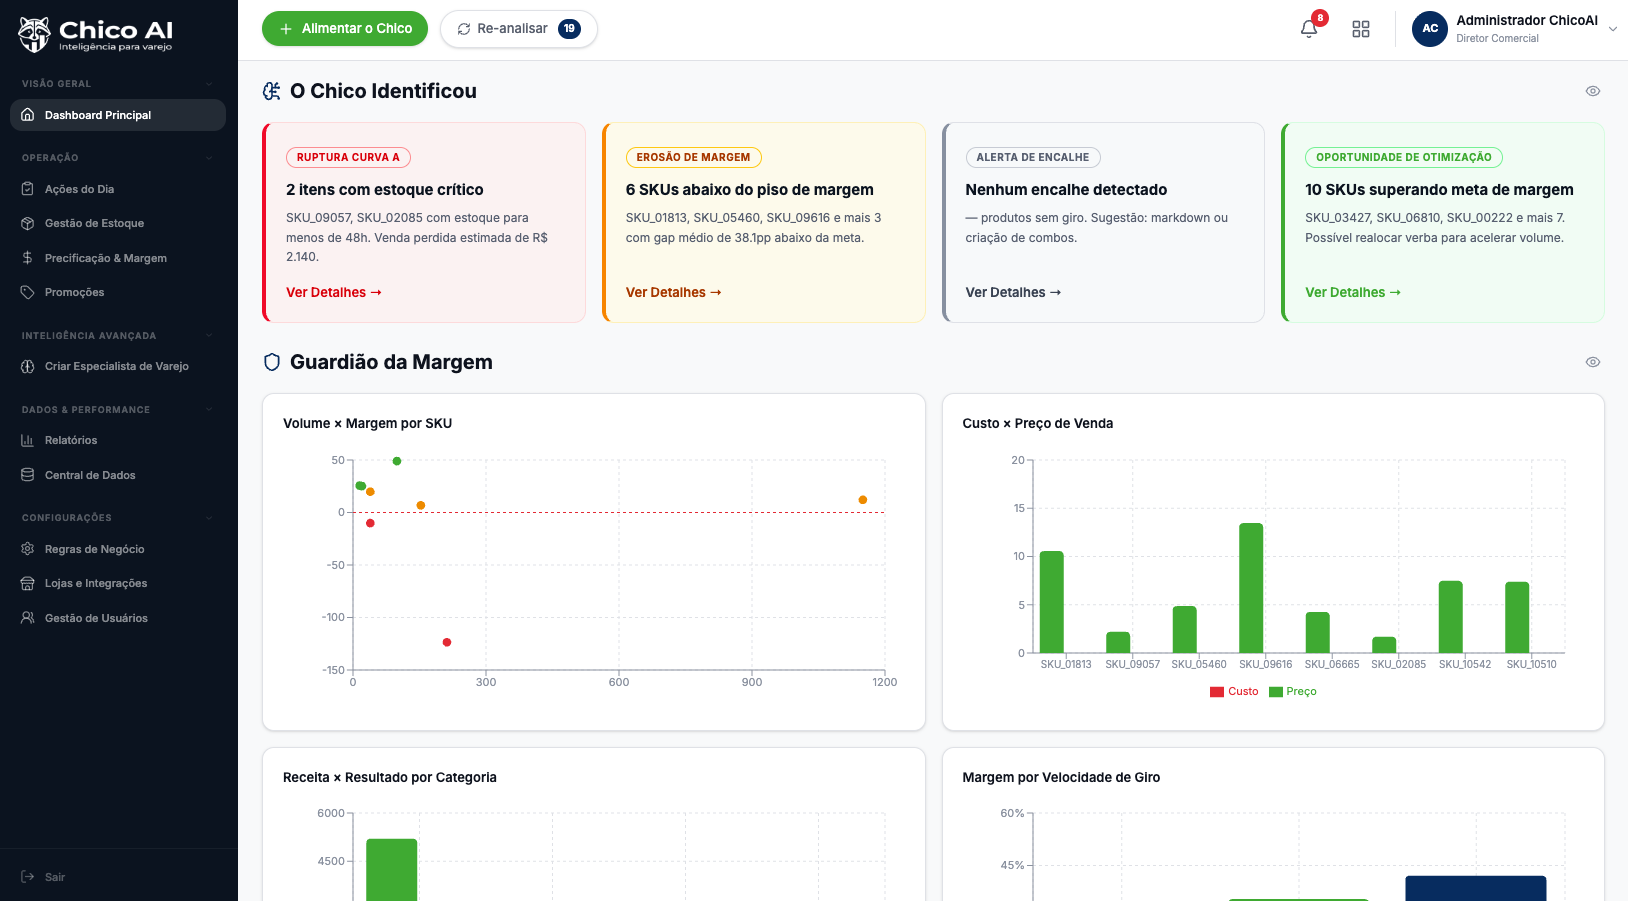Toggle the Custo legend series
The width and height of the screenshot is (1628, 901).
(x=1234, y=692)
